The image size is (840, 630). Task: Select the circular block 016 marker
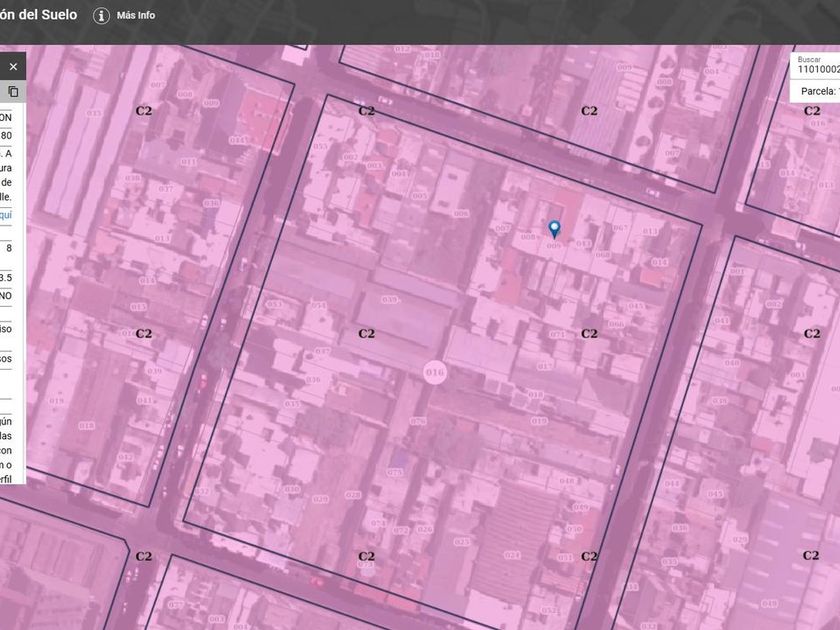(x=434, y=373)
